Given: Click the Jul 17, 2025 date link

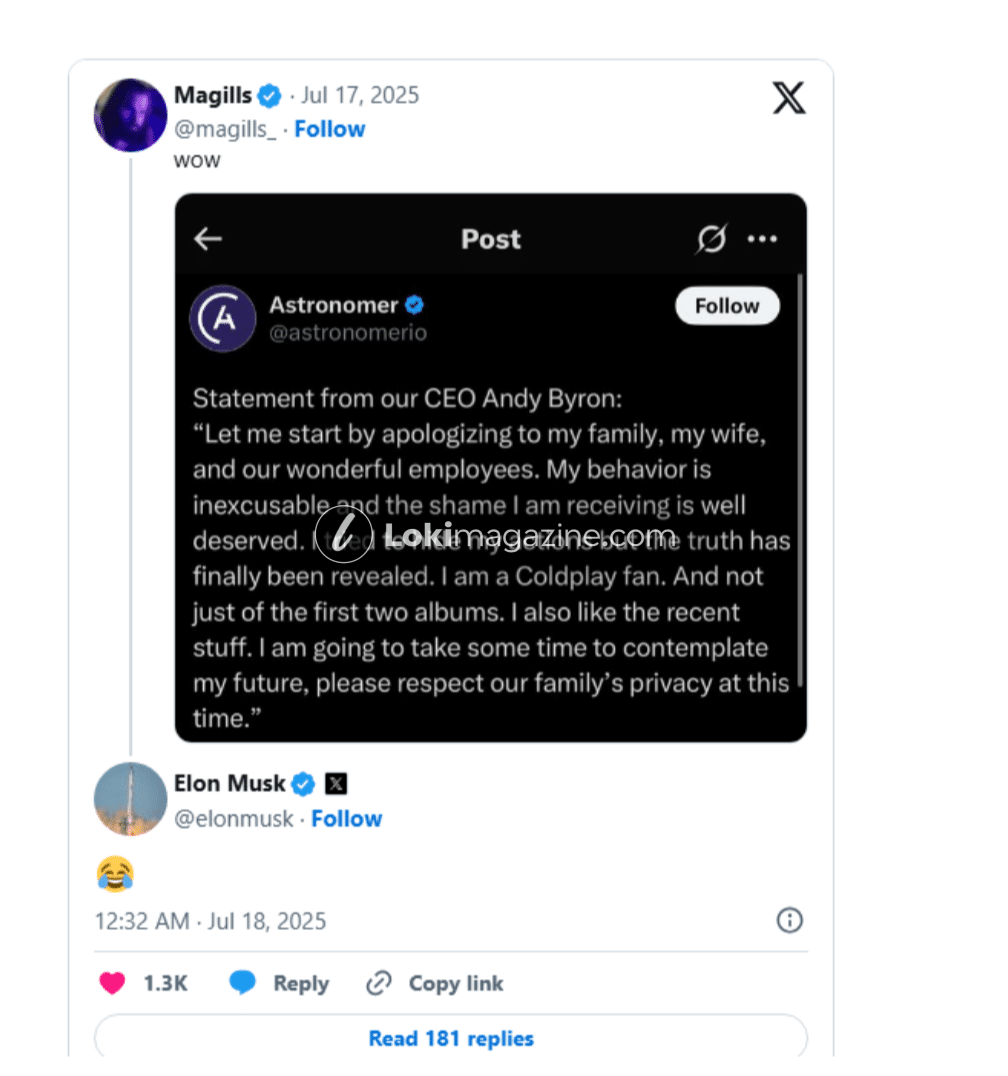Looking at the screenshot, I should tap(360, 96).
